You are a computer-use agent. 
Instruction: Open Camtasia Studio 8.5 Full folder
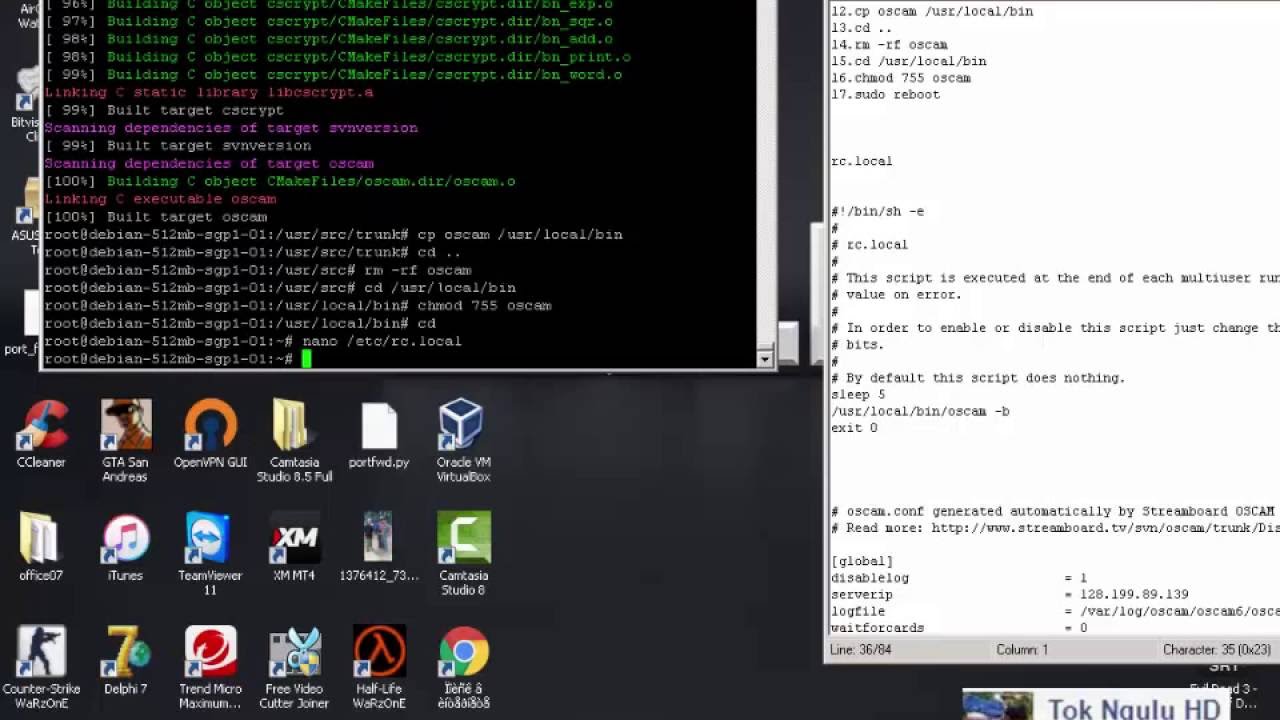[x=294, y=440]
